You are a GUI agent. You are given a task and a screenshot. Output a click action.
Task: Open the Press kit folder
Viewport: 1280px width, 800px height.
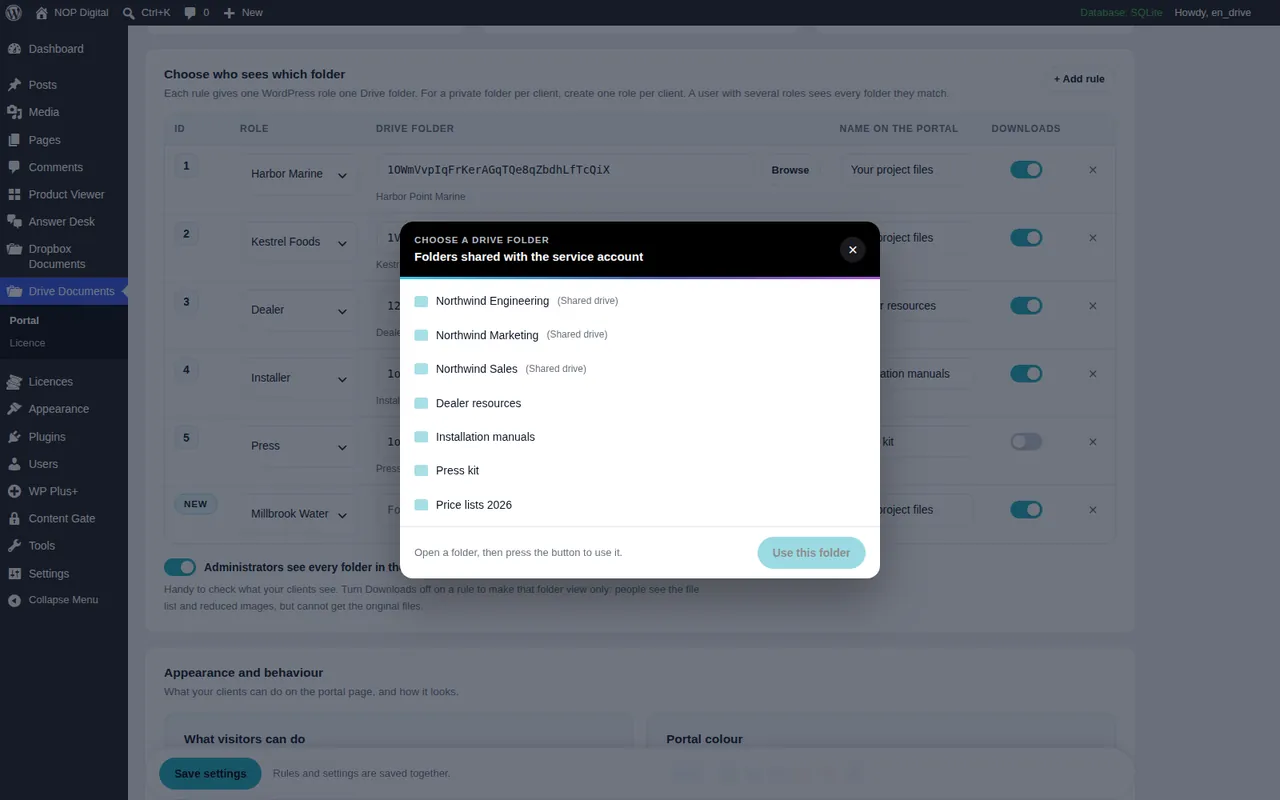click(x=640, y=471)
